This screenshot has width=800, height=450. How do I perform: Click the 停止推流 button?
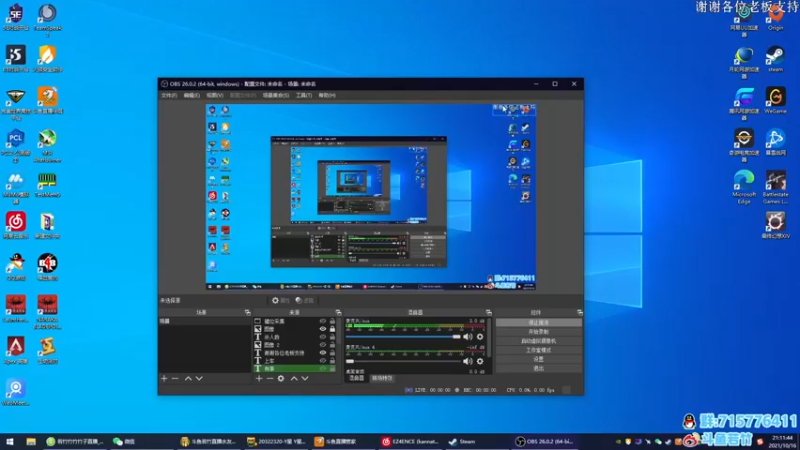538,322
